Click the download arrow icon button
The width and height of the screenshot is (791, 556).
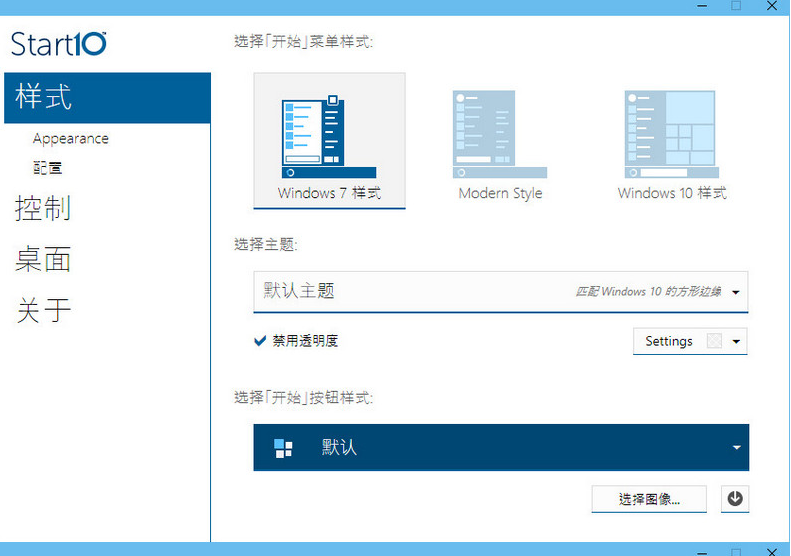coord(735,499)
